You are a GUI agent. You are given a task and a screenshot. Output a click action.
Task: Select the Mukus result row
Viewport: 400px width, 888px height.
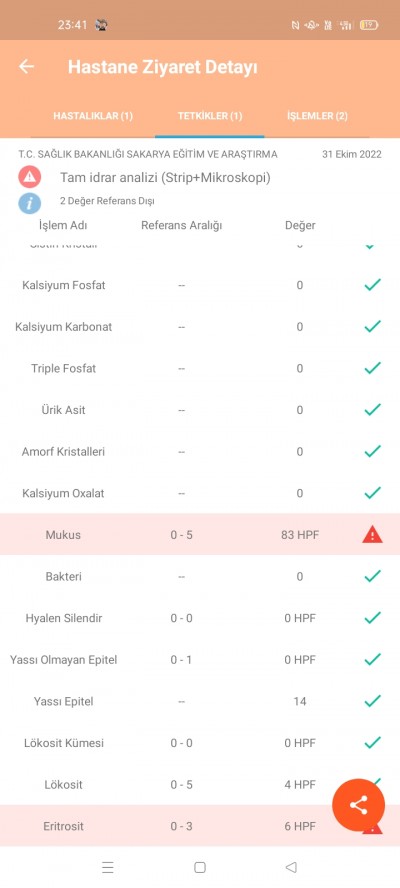[200, 535]
